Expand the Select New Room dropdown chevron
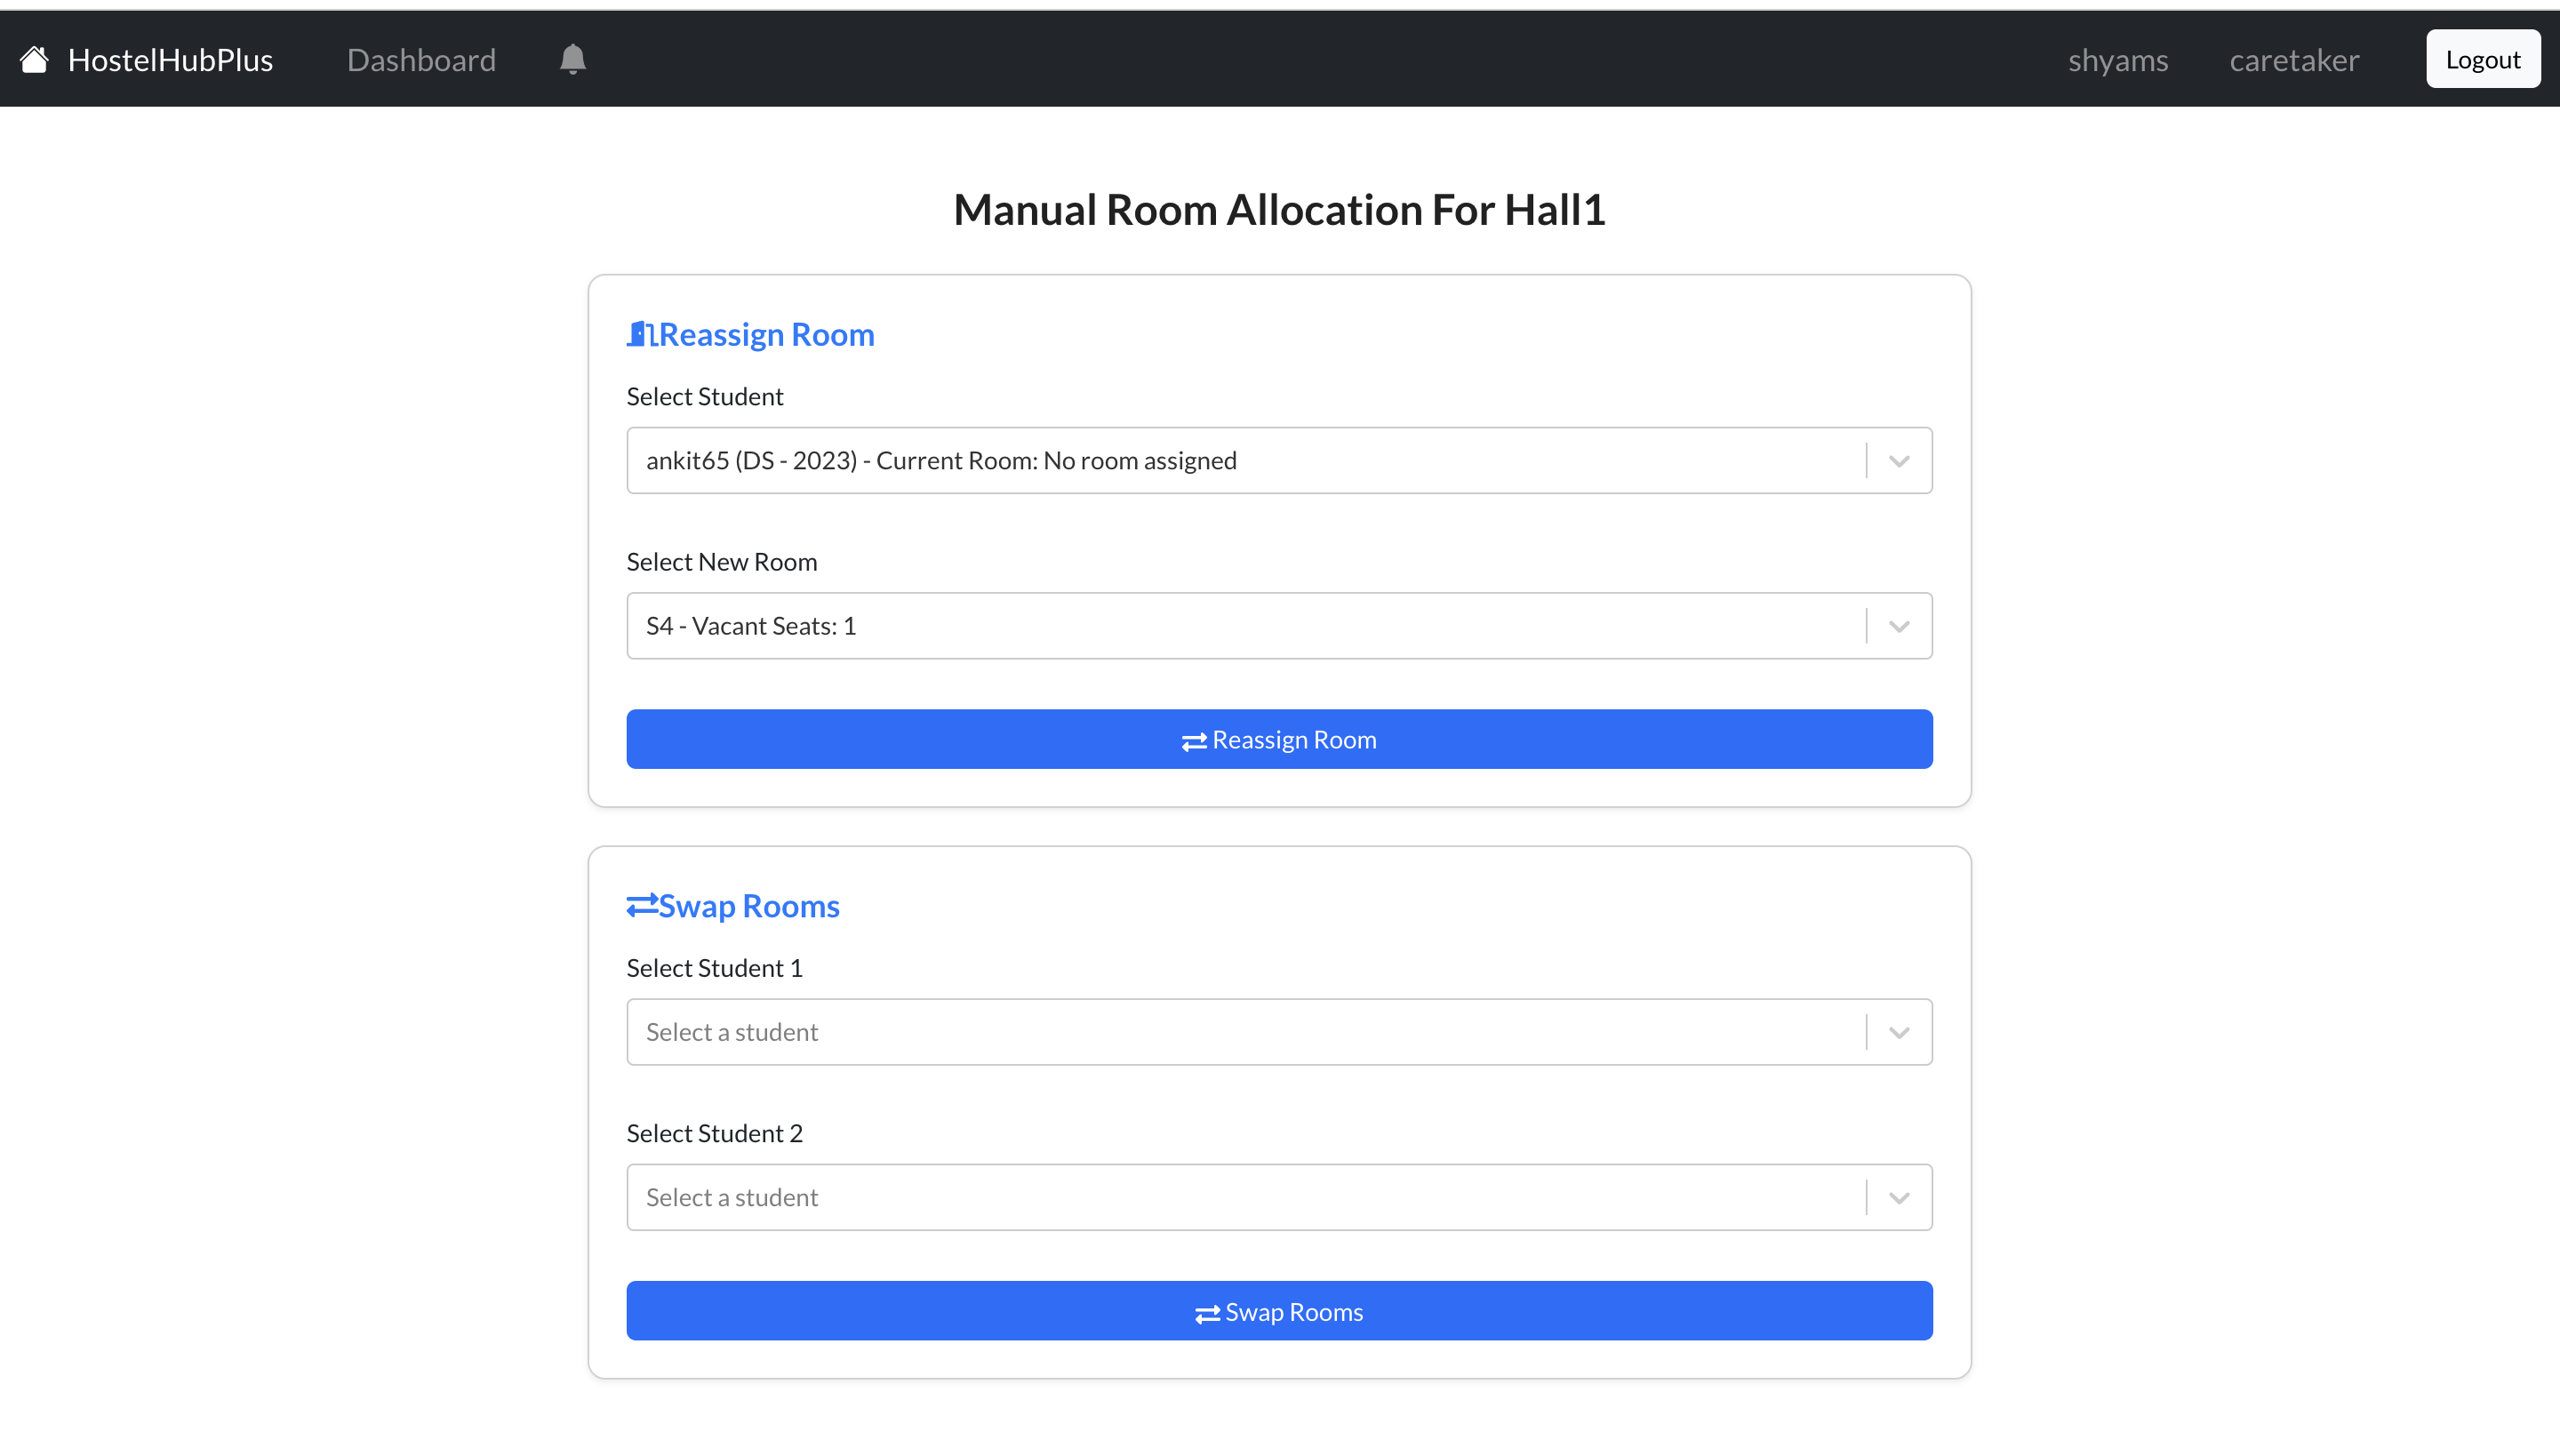The height and width of the screenshot is (1456, 2560). pyautogui.click(x=1898, y=626)
